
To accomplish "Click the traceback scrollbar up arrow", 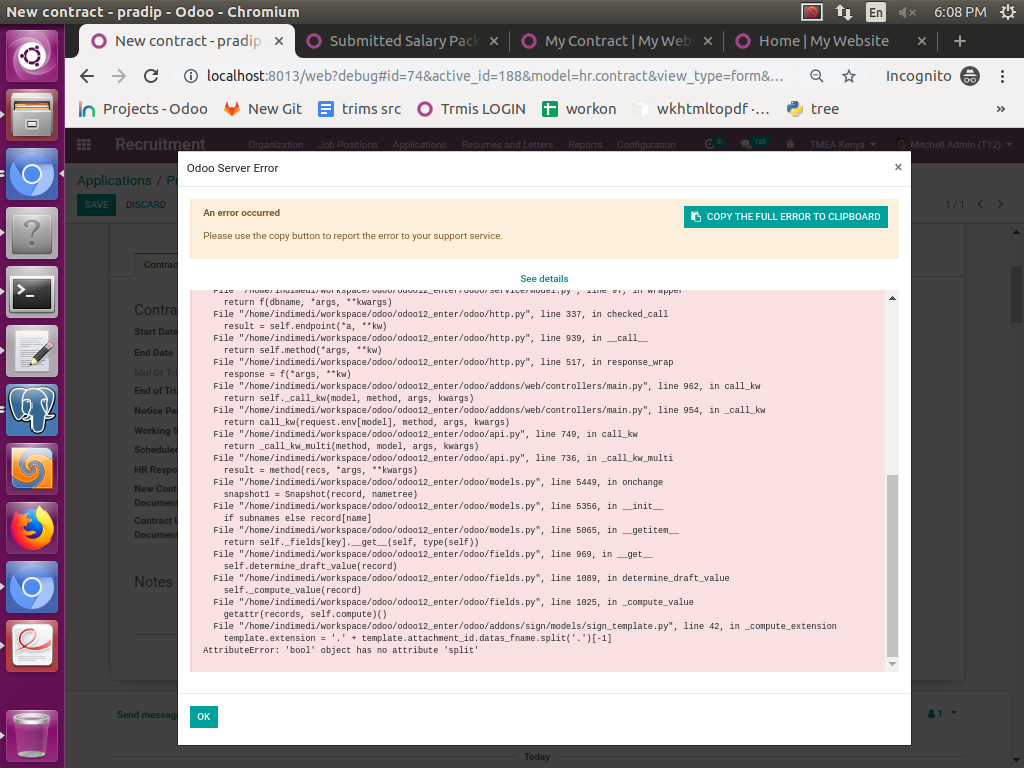I will (x=891, y=296).
